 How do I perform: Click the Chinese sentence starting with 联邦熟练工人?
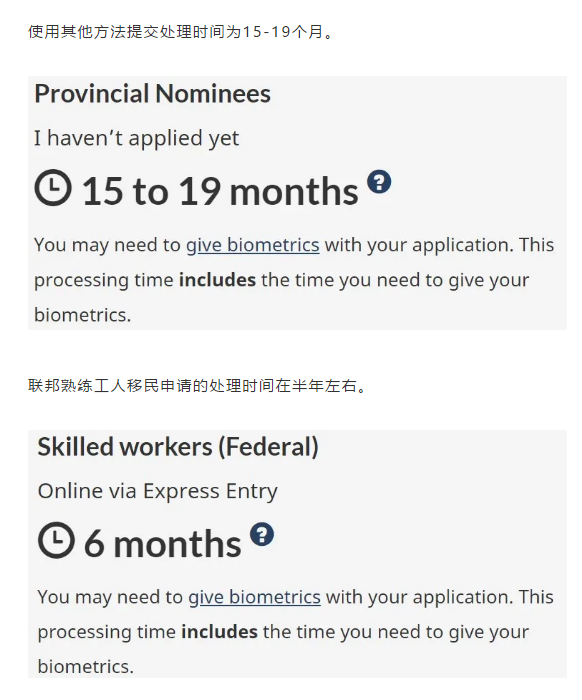pyautogui.click(x=197, y=386)
